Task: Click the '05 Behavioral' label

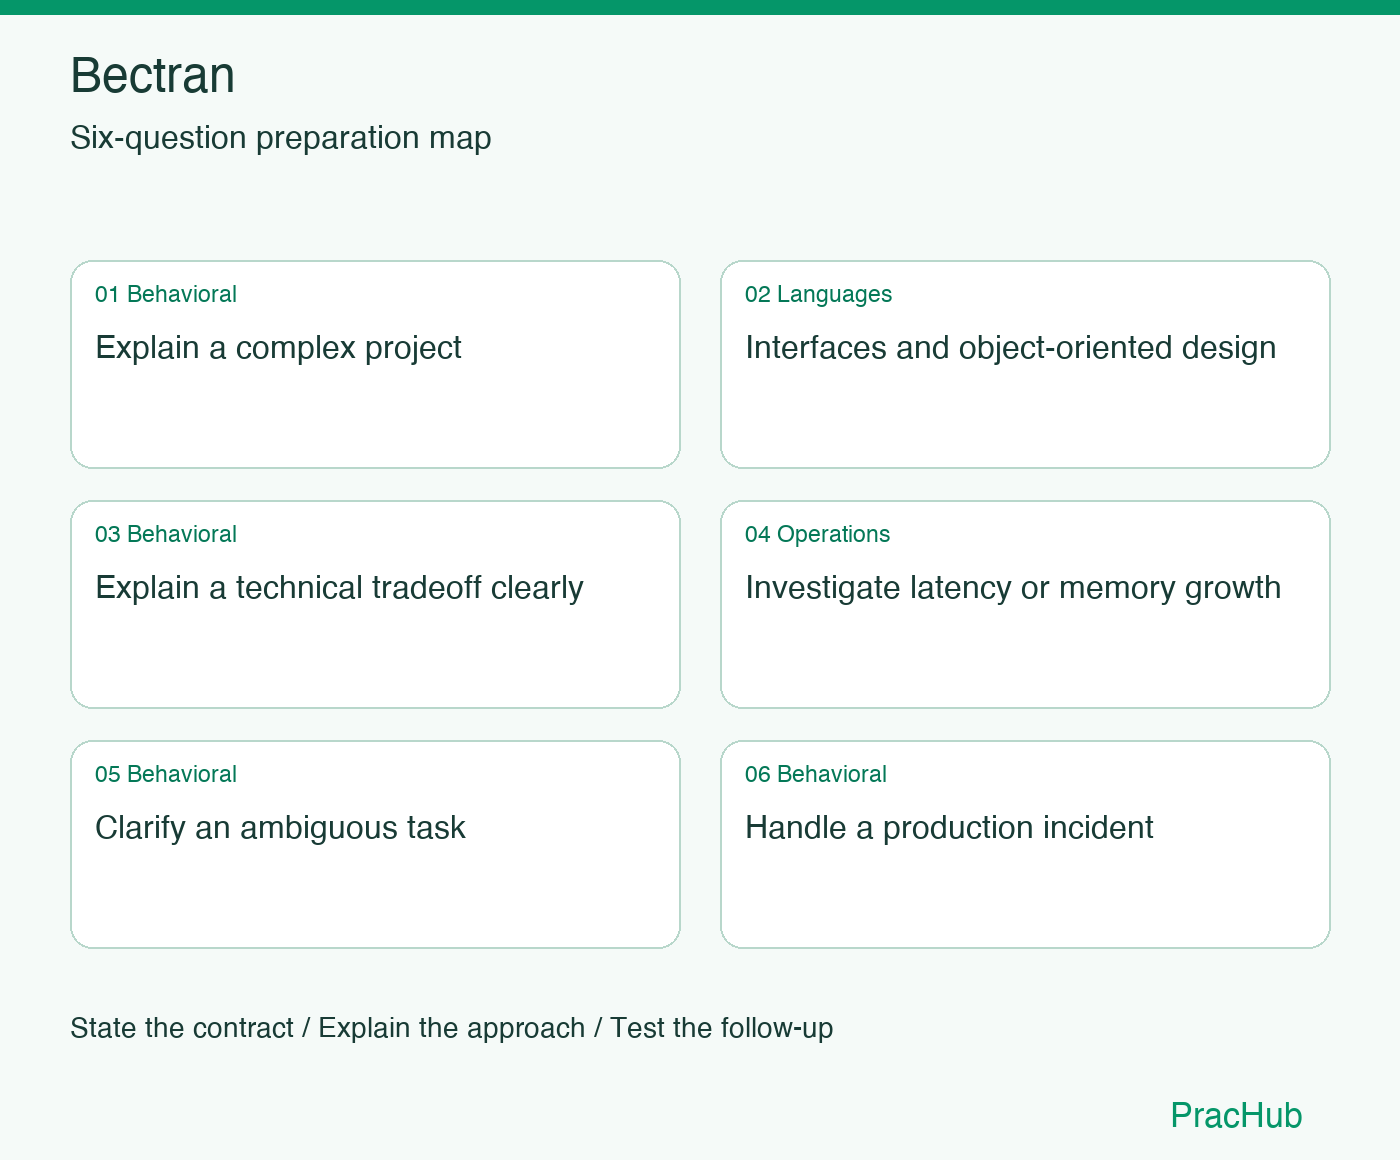Action: (x=166, y=774)
